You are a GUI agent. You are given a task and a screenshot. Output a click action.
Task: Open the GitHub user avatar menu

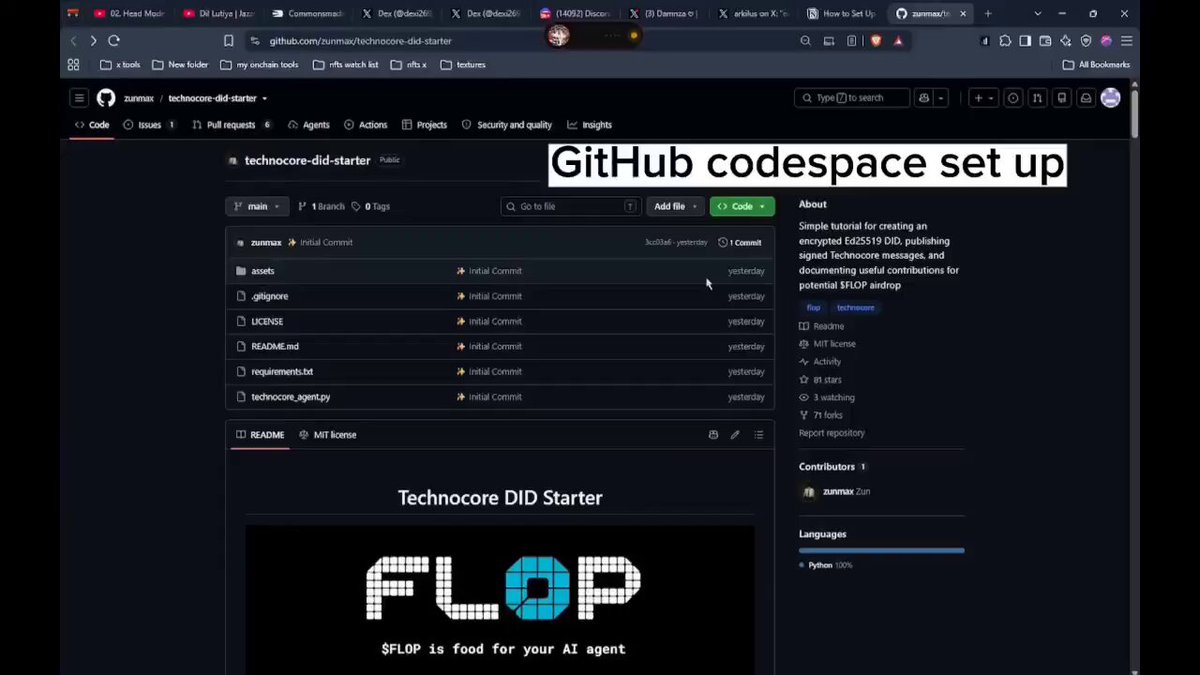[x=1110, y=98]
